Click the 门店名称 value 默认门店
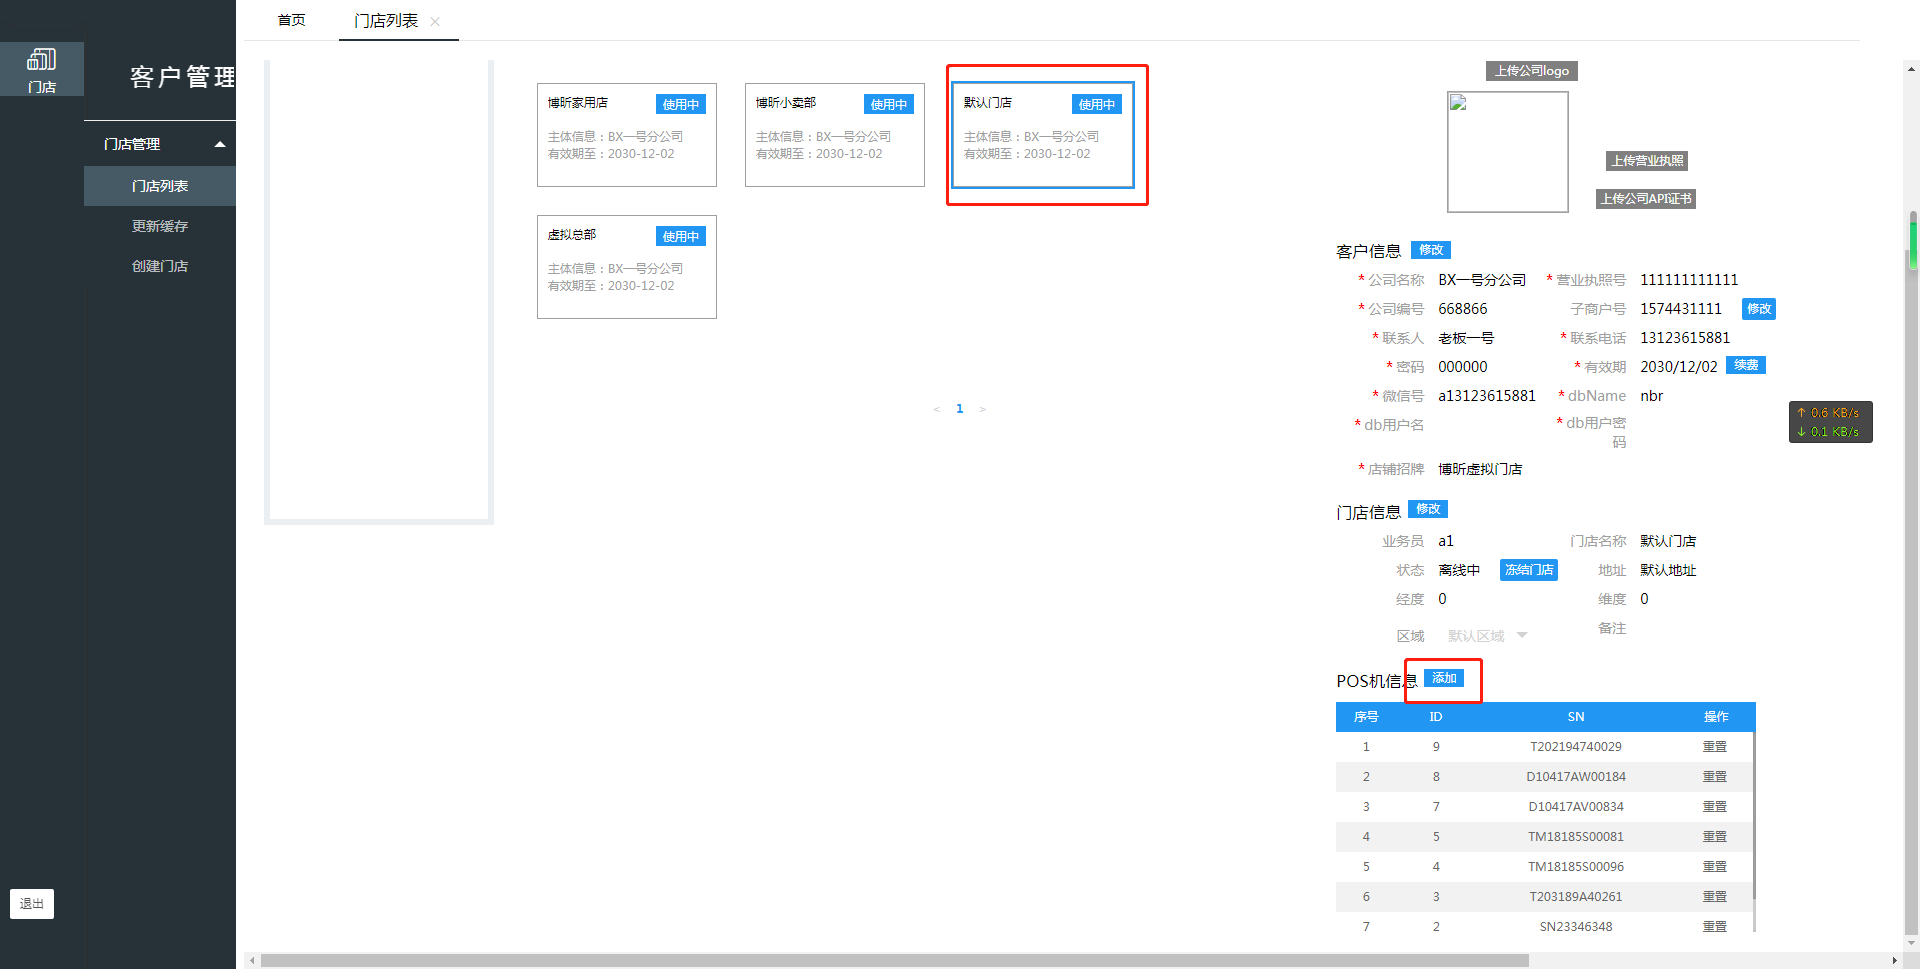Viewport: 1920px width, 969px height. coord(1668,541)
